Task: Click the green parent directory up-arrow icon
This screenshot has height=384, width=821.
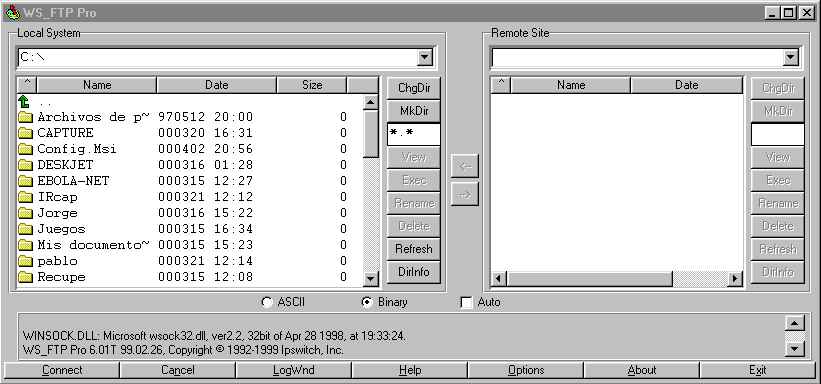Action: (25, 101)
